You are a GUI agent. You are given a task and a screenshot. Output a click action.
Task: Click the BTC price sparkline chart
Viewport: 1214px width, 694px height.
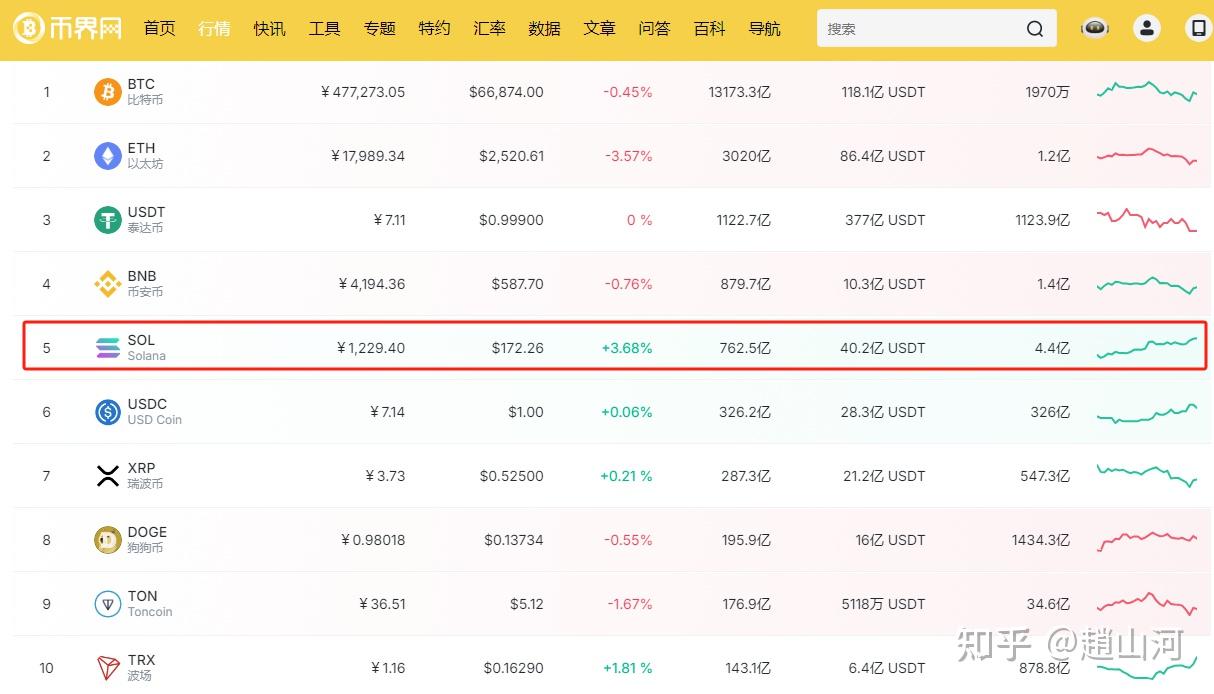1146,91
